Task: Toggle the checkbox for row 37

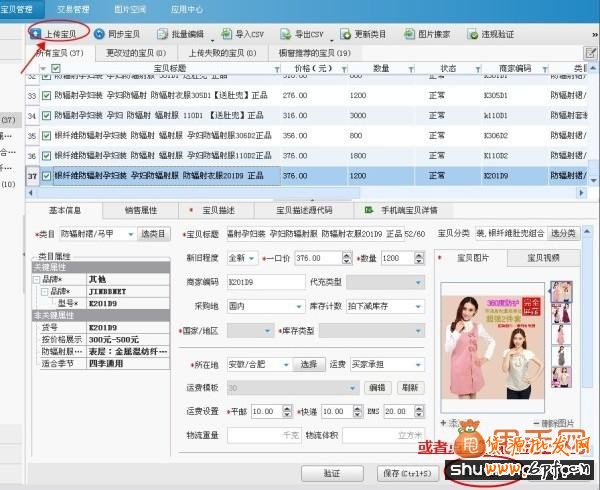Action: click(46, 176)
